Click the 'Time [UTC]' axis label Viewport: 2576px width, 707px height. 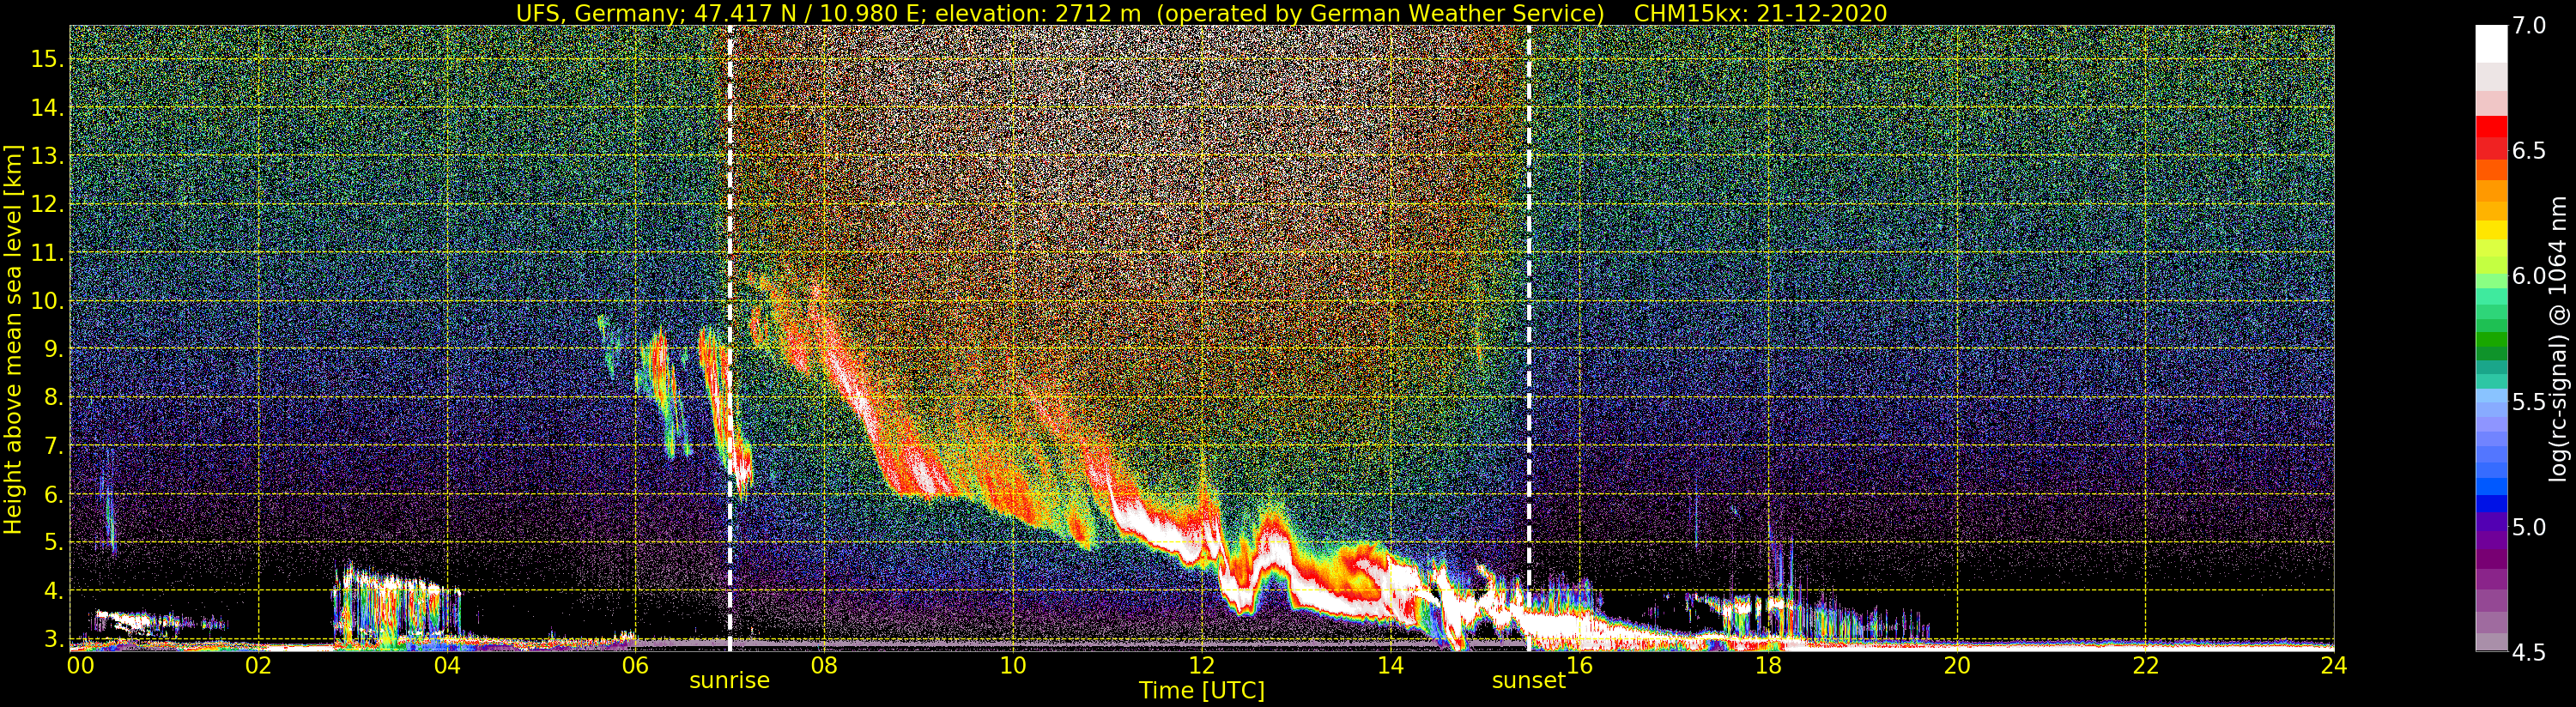click(1201, 691)
